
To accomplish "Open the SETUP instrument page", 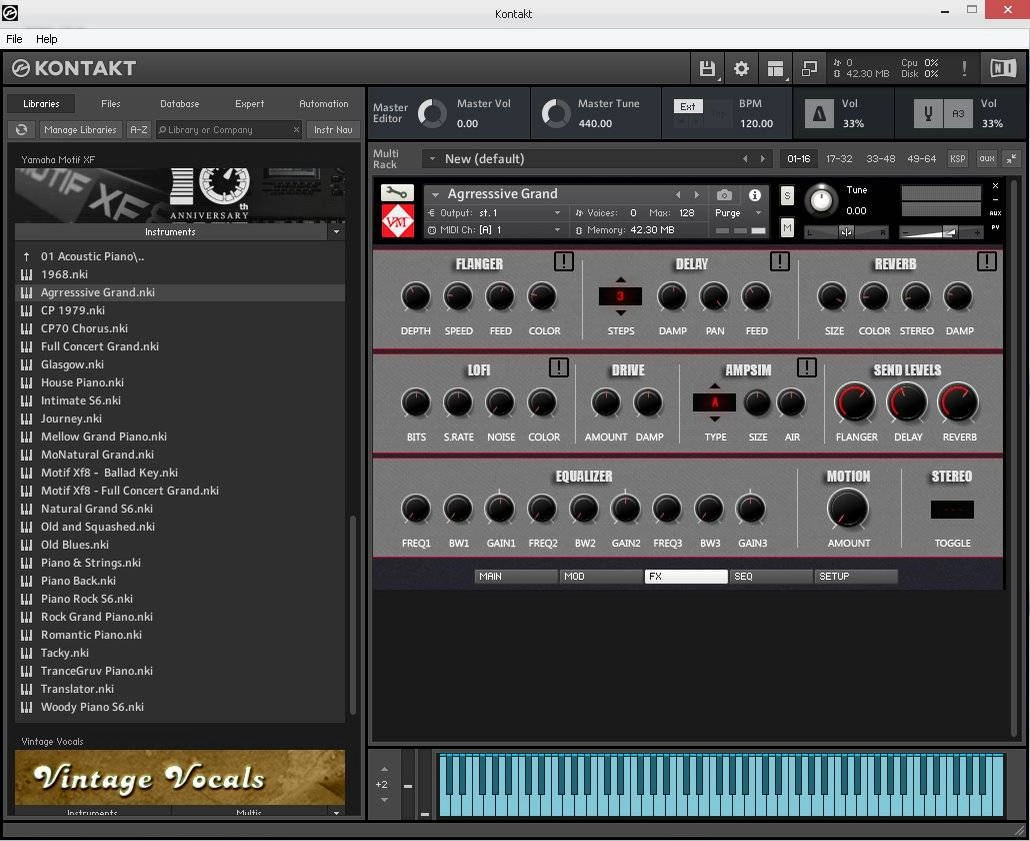I will click(x=856, y=576).
